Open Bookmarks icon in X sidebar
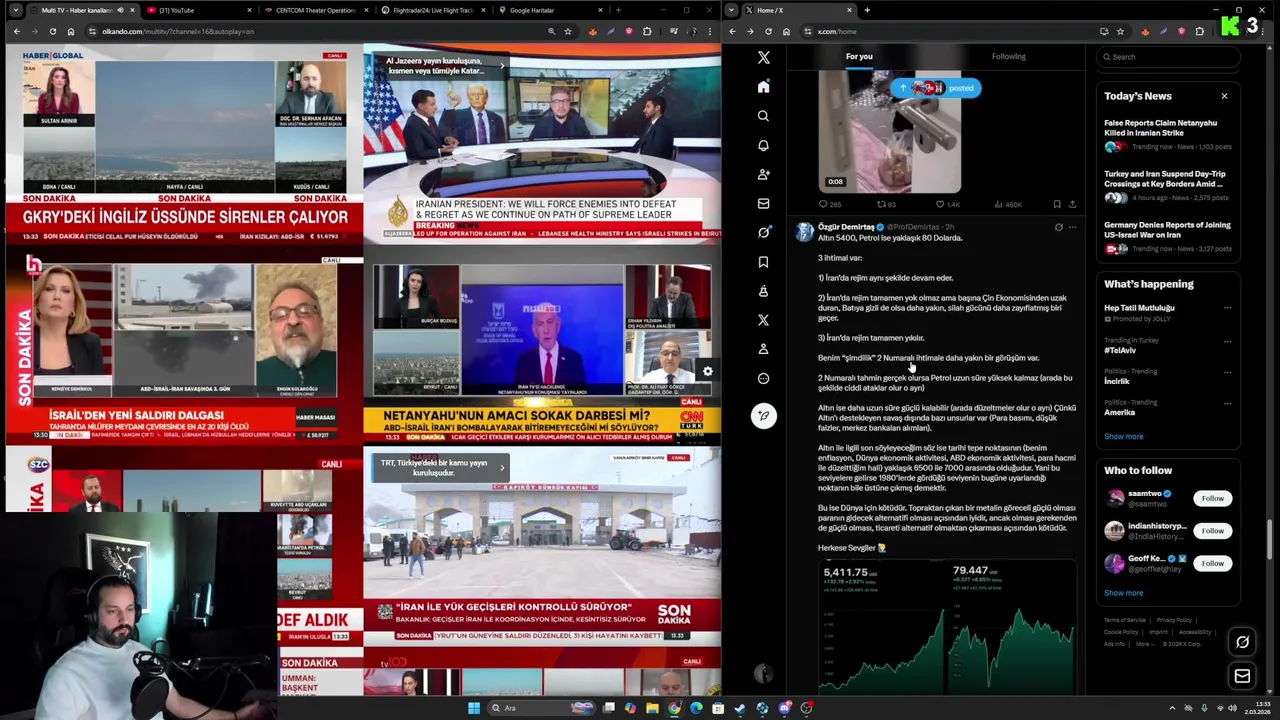The width and height of the screenshot is (1280, 720). (763, 262)
